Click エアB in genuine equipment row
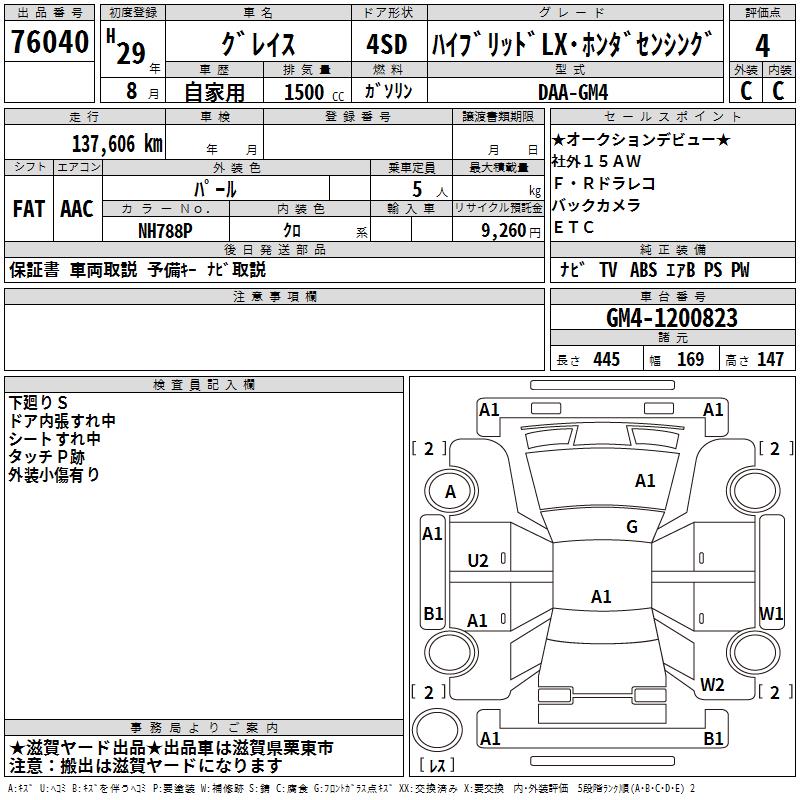The image size is (800, 800). (x=681, y=269)
